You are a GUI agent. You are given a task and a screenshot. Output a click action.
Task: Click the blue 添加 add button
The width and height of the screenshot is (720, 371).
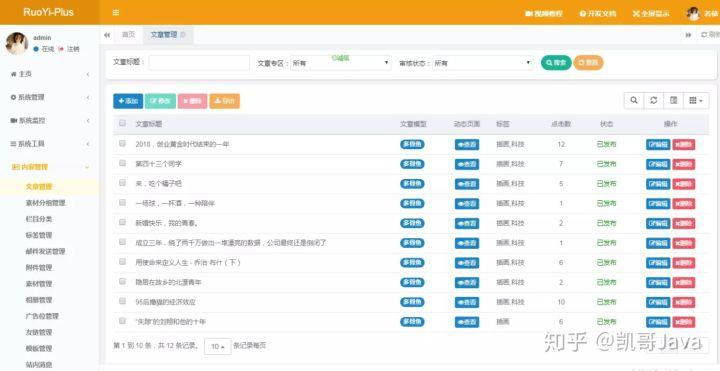[x=128, y=101]
